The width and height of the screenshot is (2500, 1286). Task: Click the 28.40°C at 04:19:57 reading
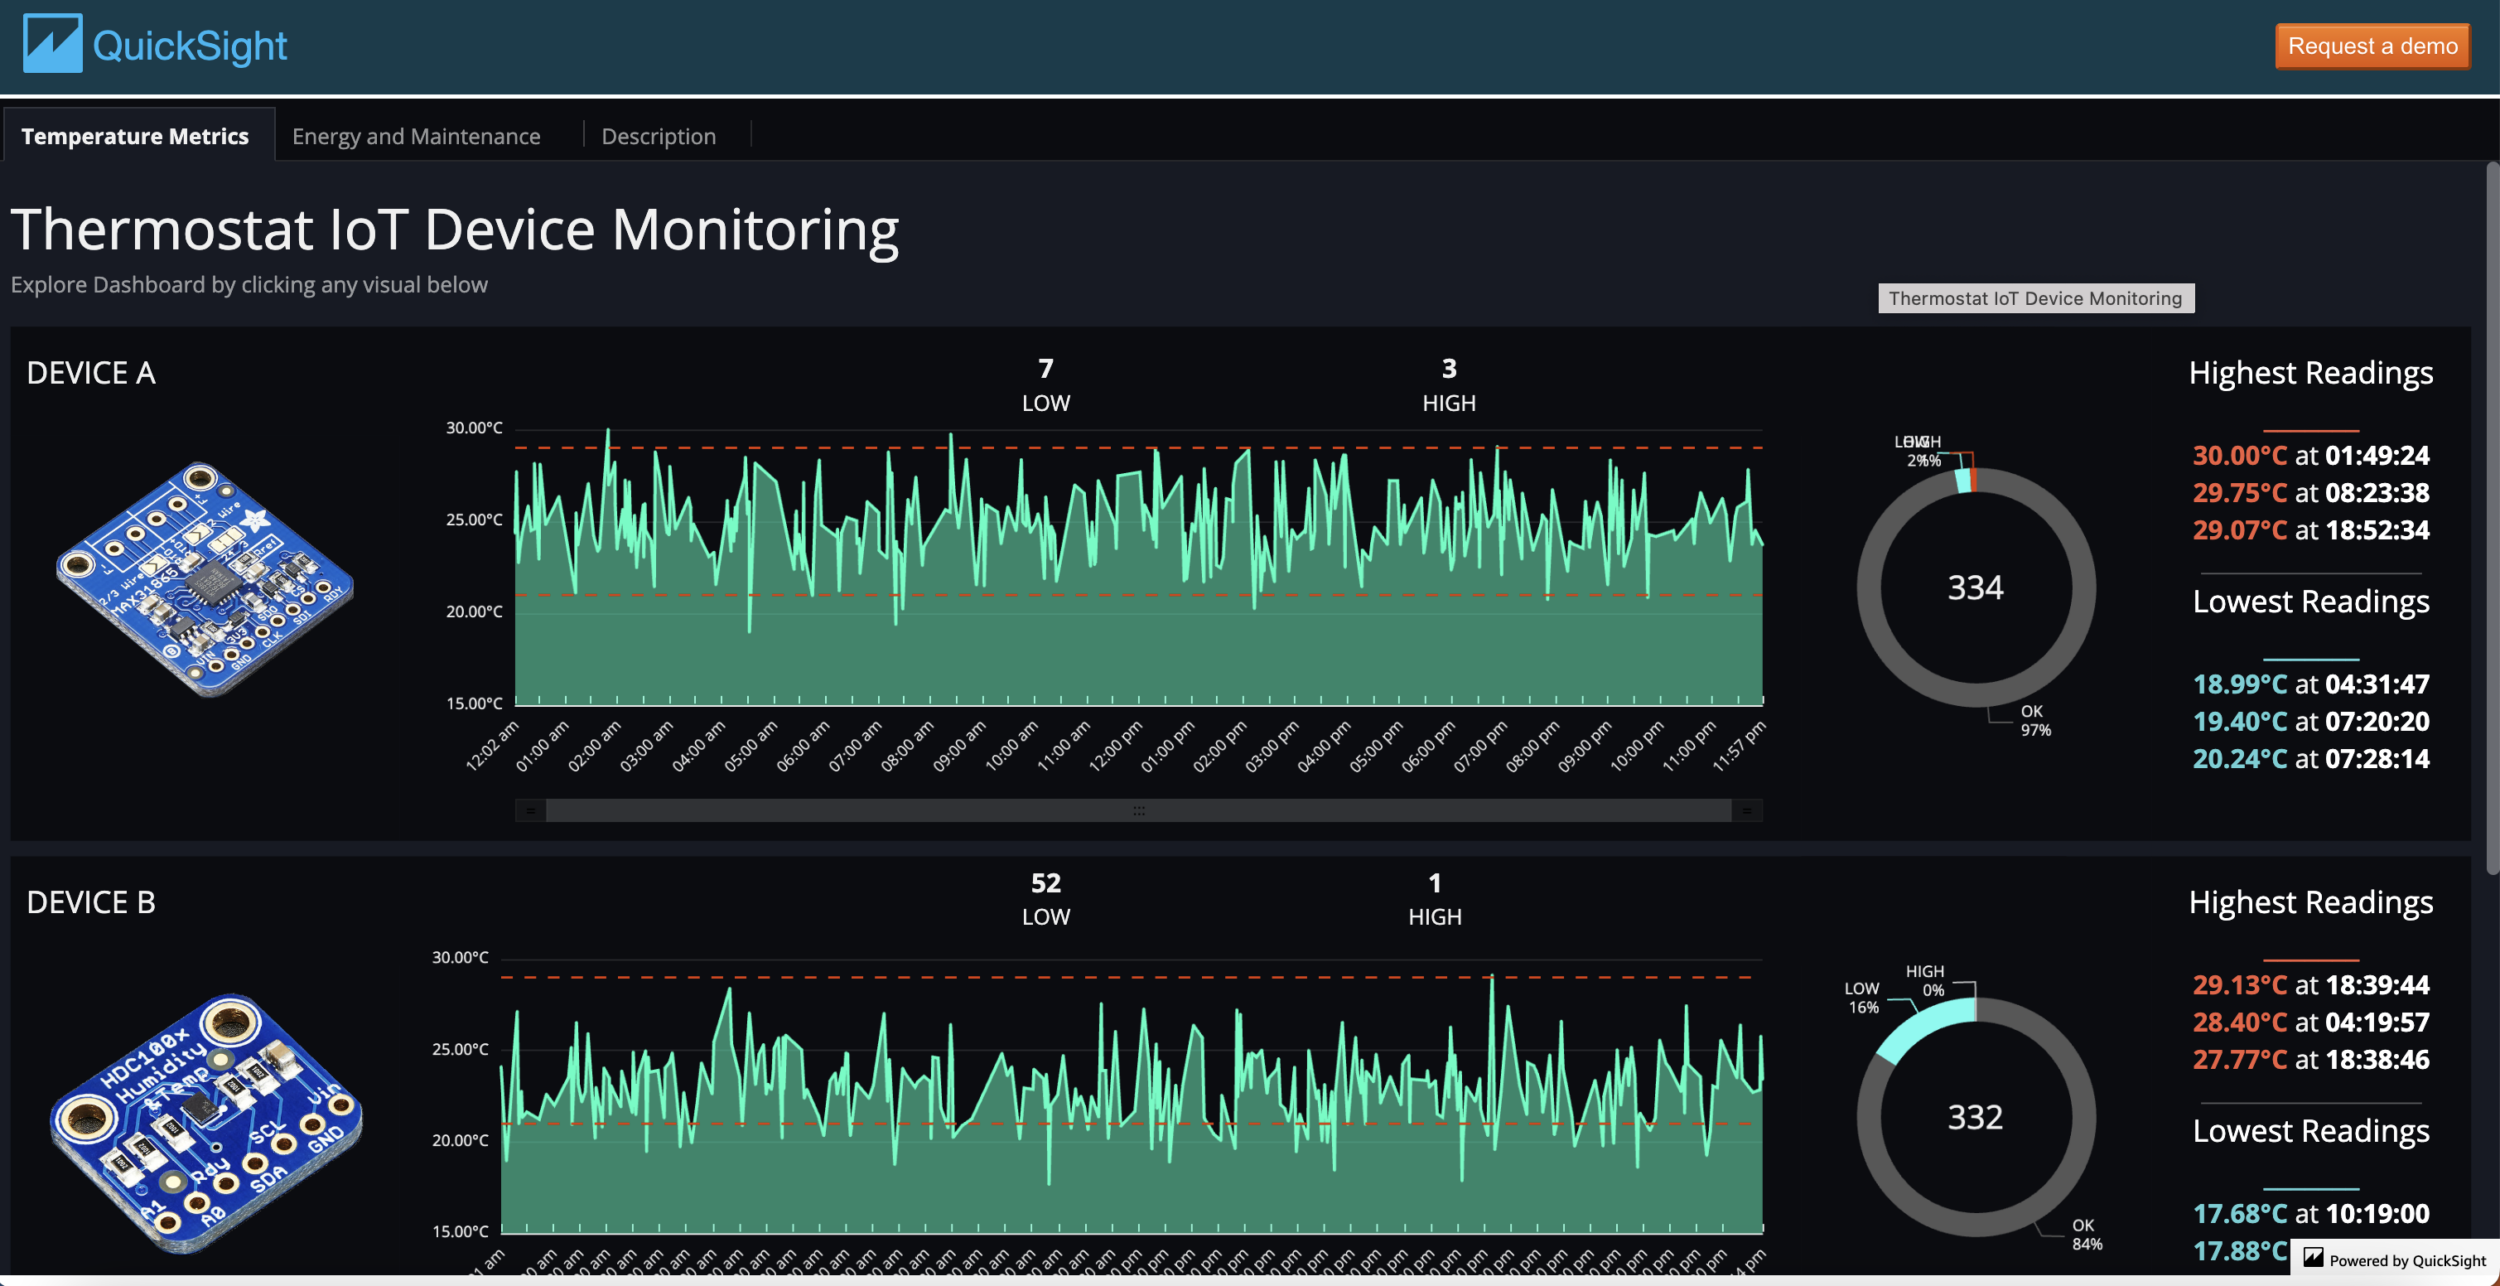pyautogui.click(x=2311, y=1023)
